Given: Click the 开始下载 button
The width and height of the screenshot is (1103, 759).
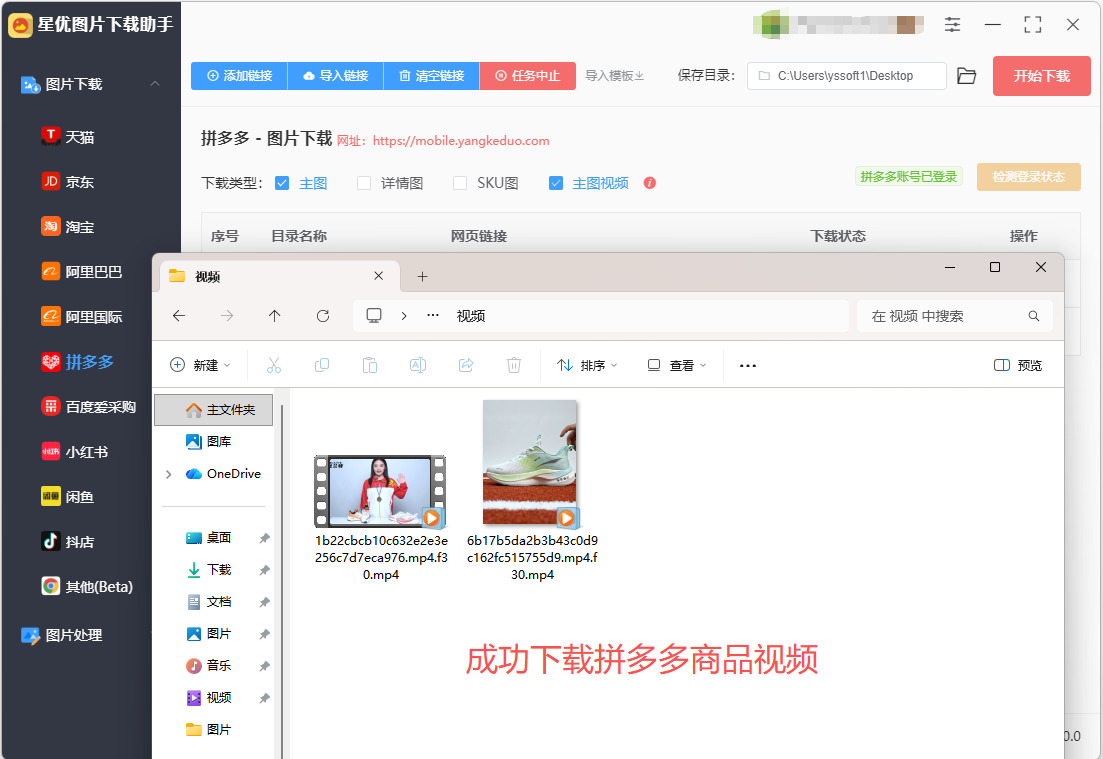Looking at the screenshot, I should pos(1041,76).
